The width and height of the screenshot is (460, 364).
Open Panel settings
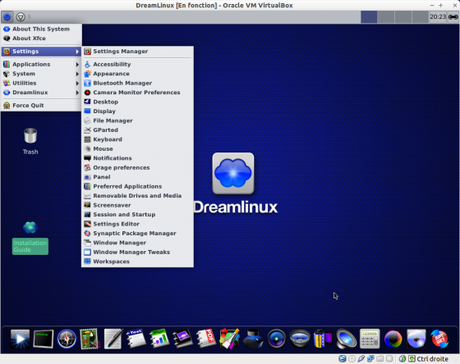pos(137,177)
